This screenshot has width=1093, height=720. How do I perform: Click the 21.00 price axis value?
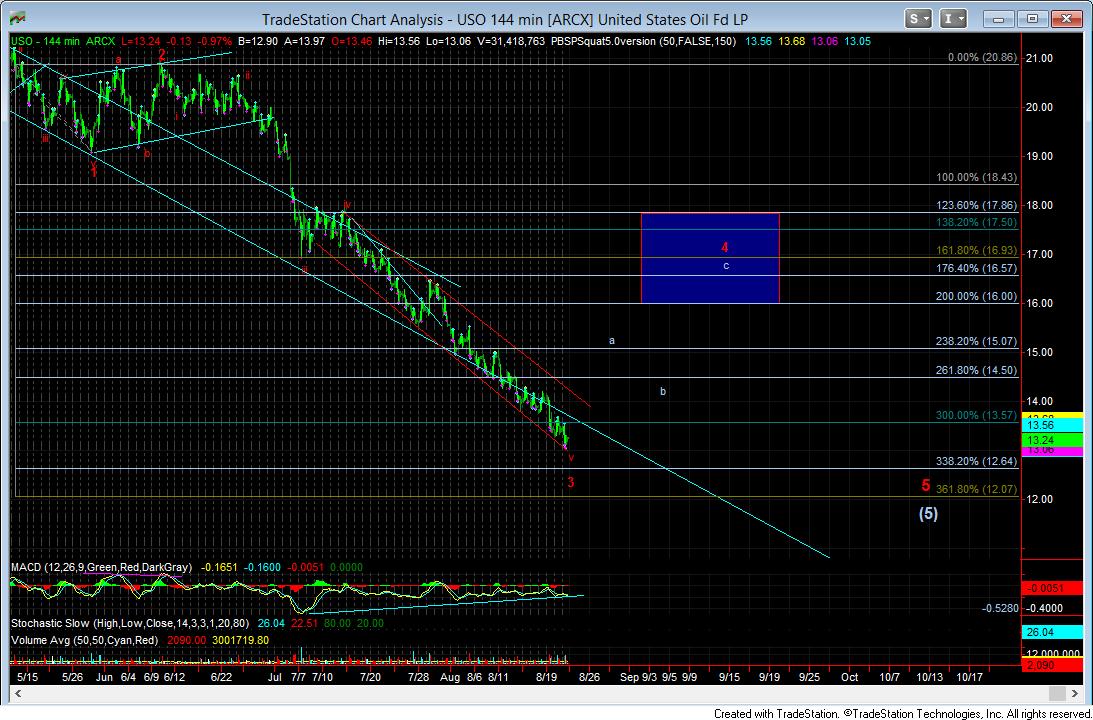click(x=1037, y=59)
